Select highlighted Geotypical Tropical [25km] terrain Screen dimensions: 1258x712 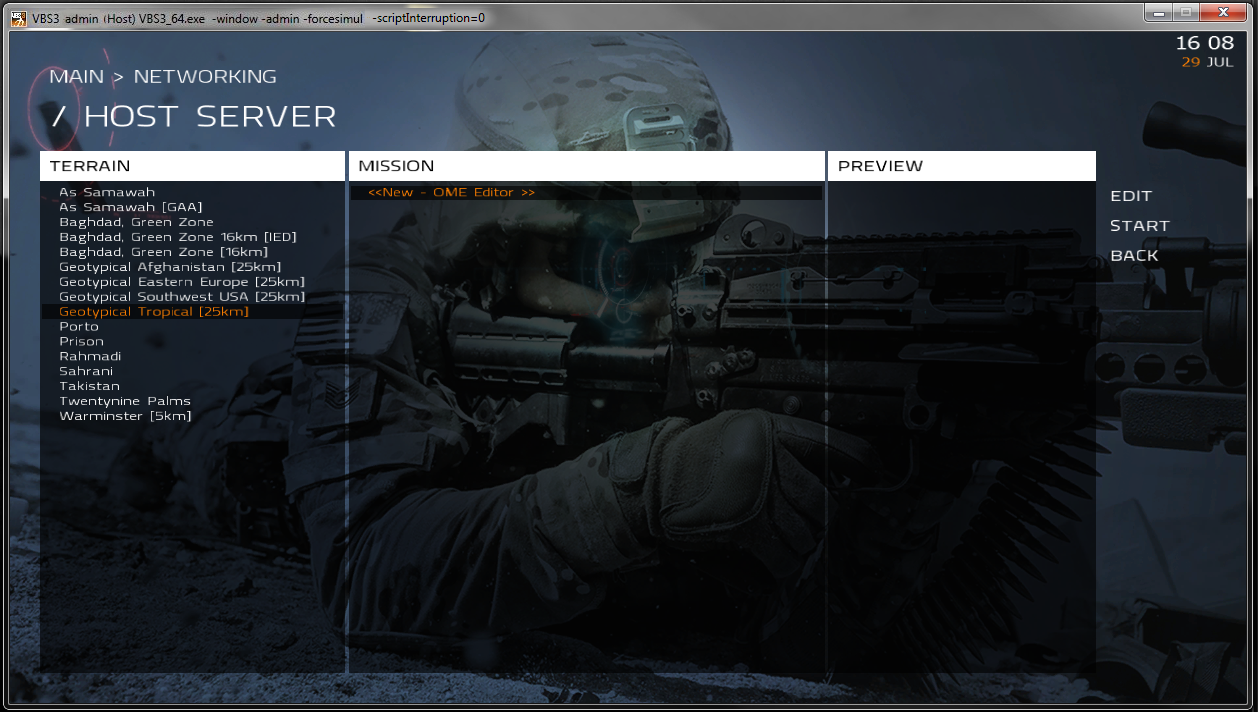click(192, 312)
